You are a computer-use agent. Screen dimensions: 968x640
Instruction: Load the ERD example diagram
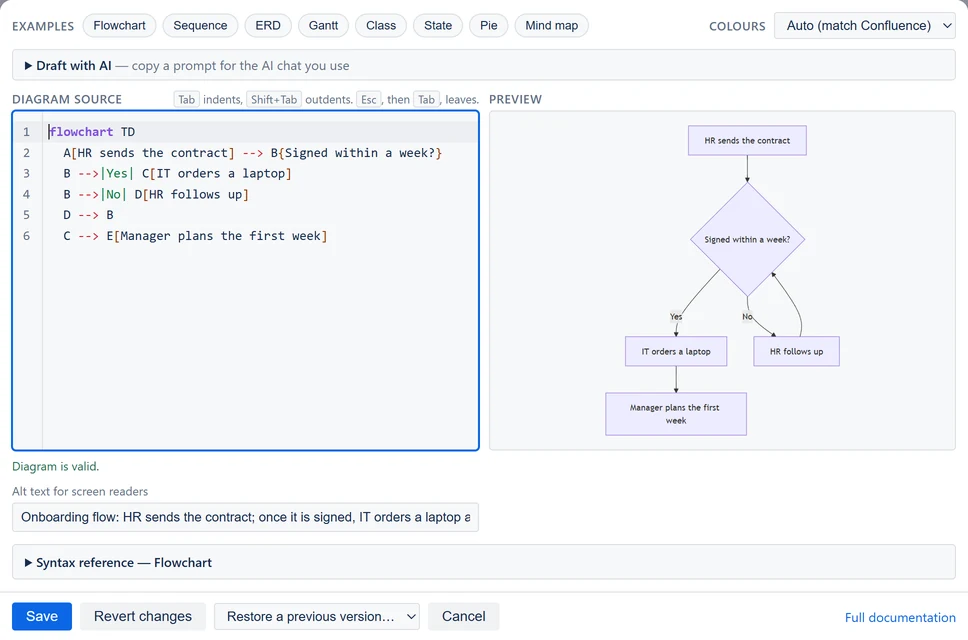pyautogui.click(x=268, y=25)
